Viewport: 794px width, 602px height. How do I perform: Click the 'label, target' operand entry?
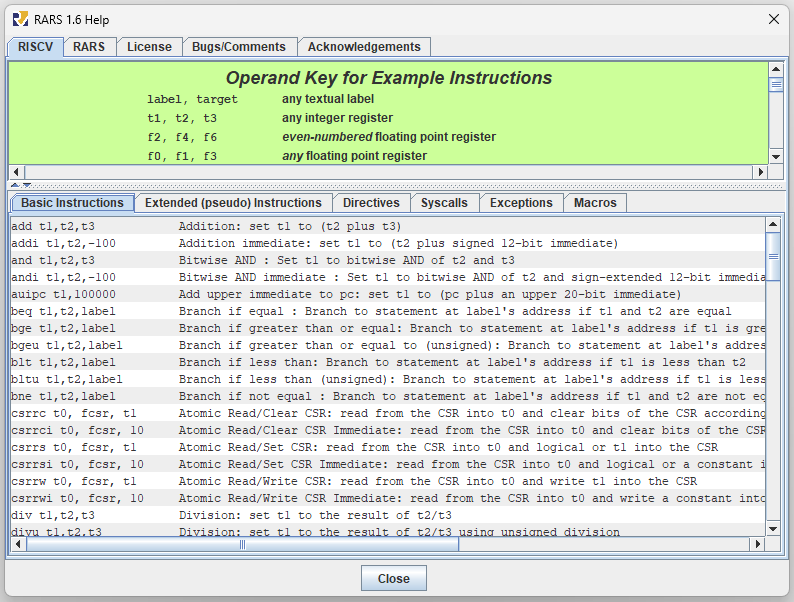(x=192, y=99)
